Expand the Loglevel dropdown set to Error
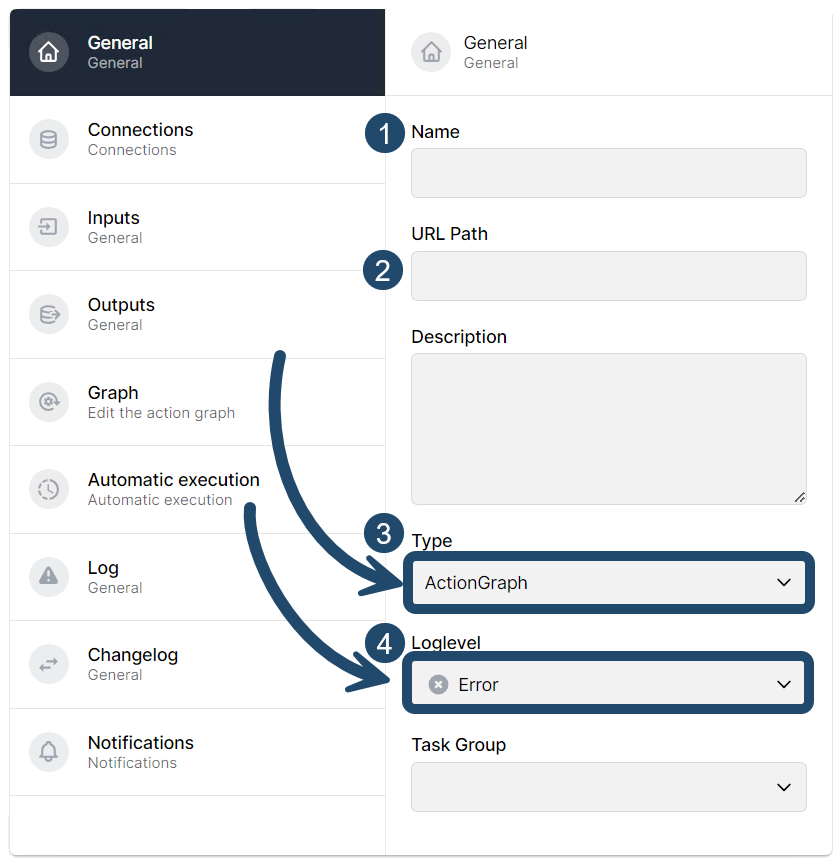 609,684
